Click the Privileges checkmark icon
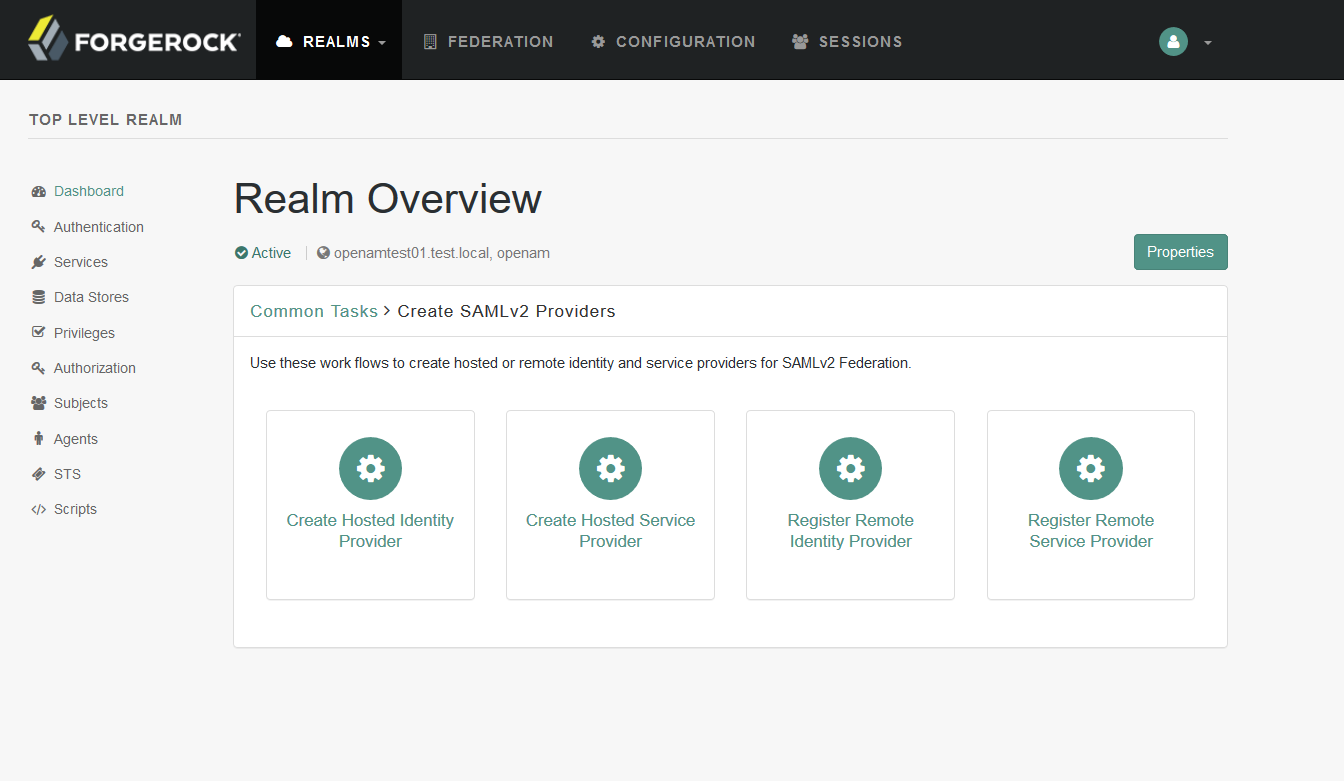Screen dimensions: 1344x781 point(39,333)
